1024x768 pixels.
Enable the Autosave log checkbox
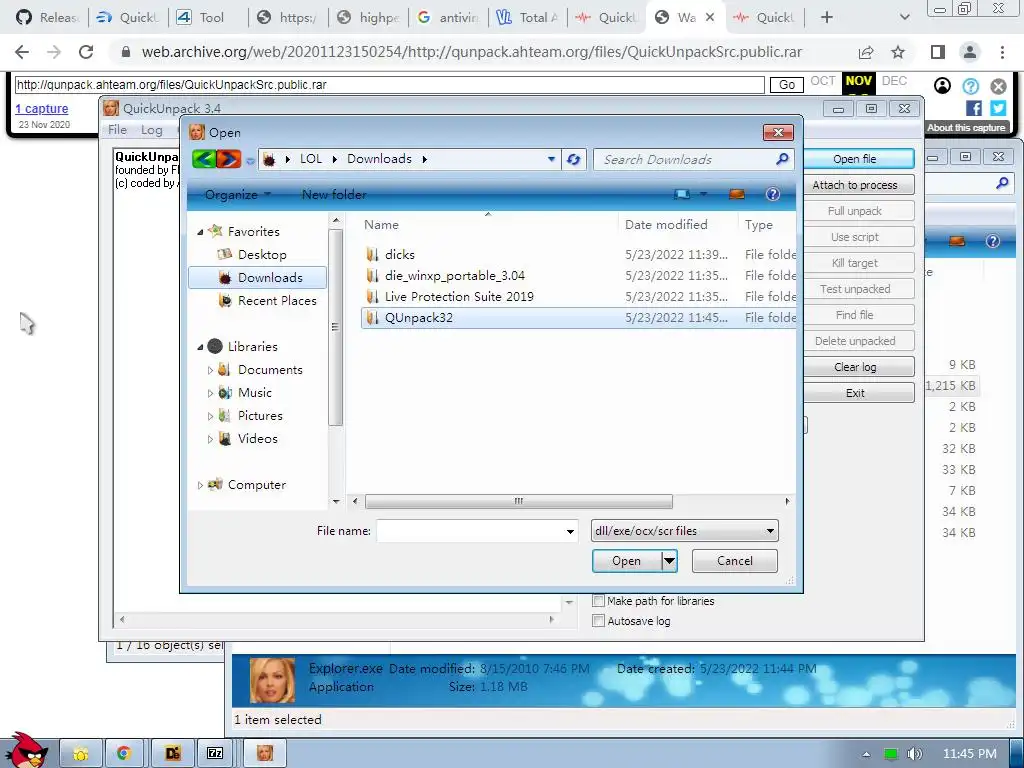click(x=598, y=621)
